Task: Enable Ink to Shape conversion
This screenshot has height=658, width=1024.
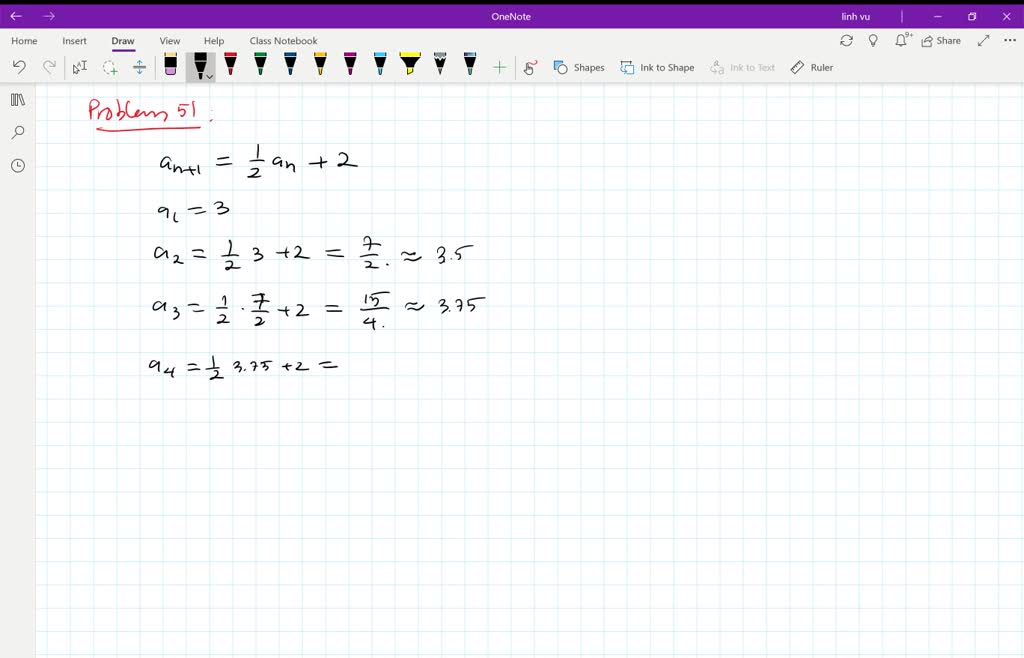Action: [657, 67]
